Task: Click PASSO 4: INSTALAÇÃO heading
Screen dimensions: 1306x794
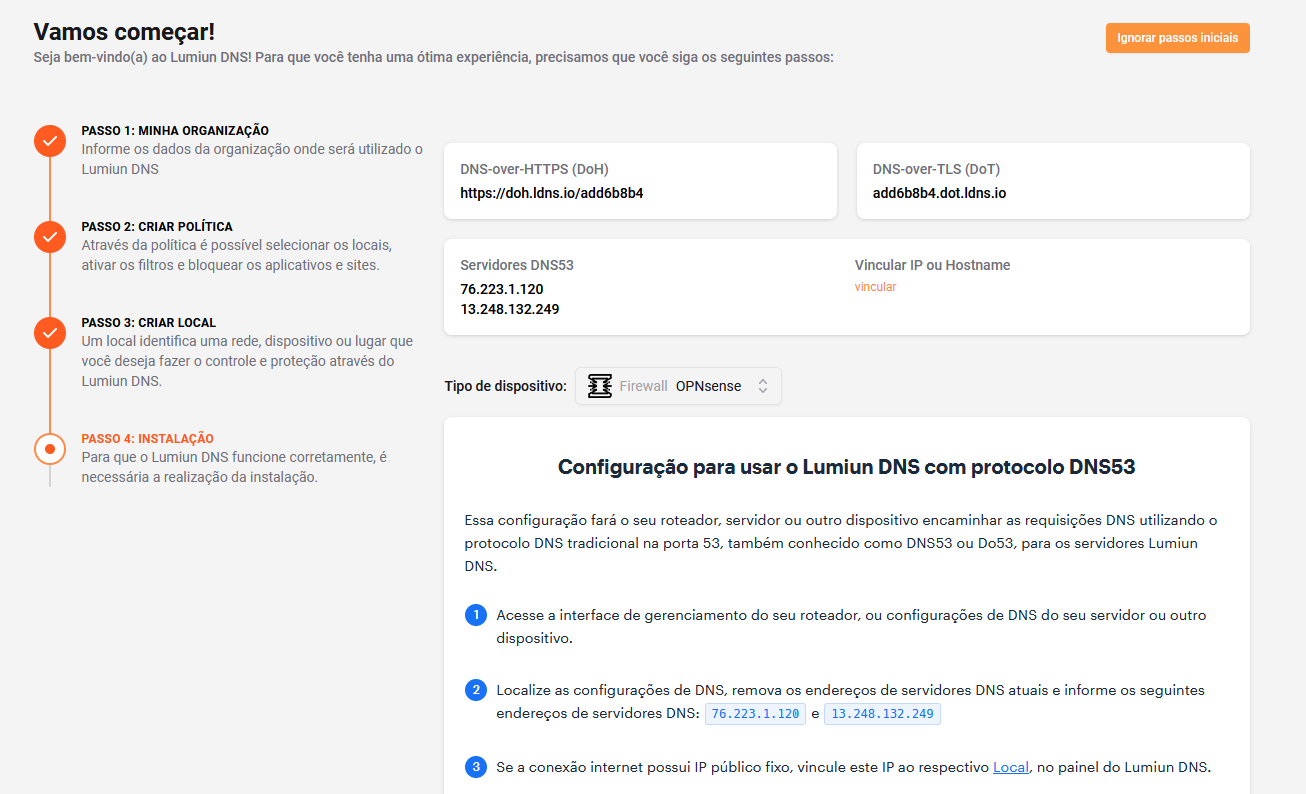Action: (147, 439)
